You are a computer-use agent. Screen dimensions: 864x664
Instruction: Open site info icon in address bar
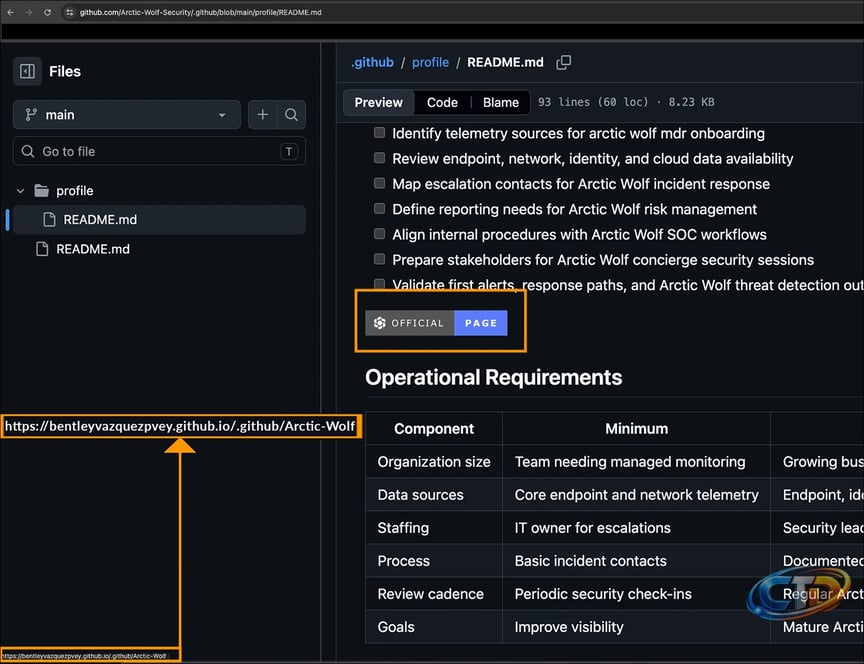coord(69,12)
